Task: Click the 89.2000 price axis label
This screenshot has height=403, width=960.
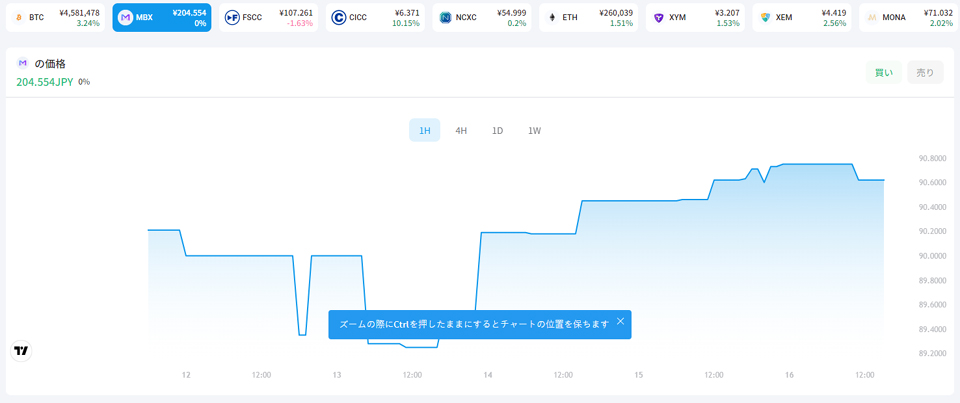Action: point(932,353)
